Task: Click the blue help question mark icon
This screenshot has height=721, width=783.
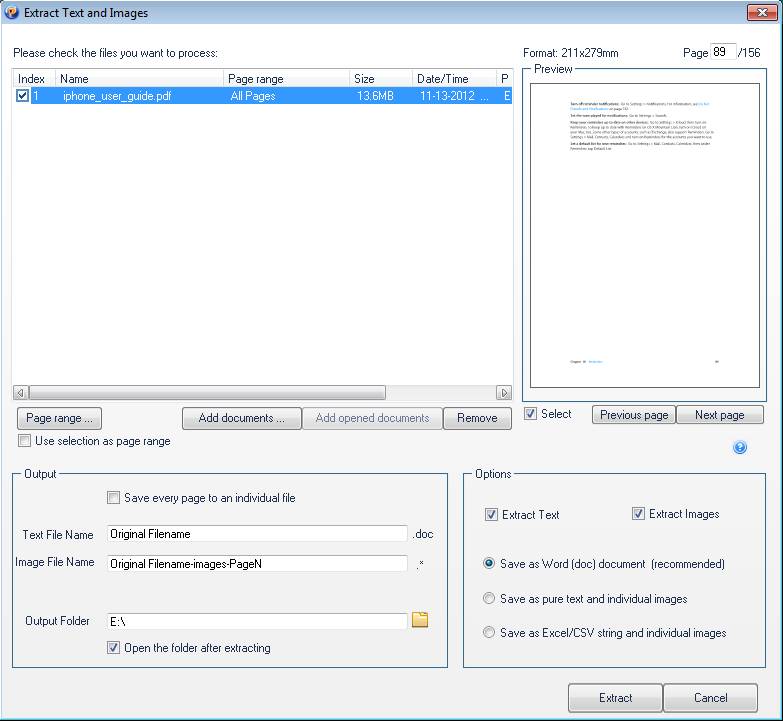Action: (x=740, y=447)
